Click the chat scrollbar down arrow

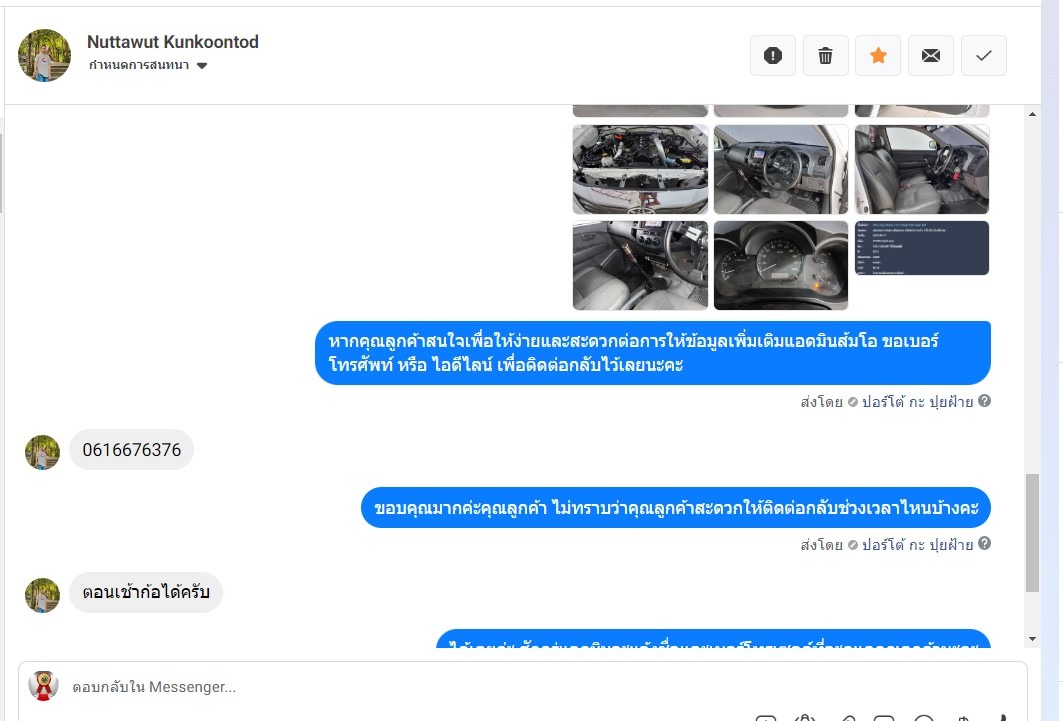click(x=1032, y=638)
